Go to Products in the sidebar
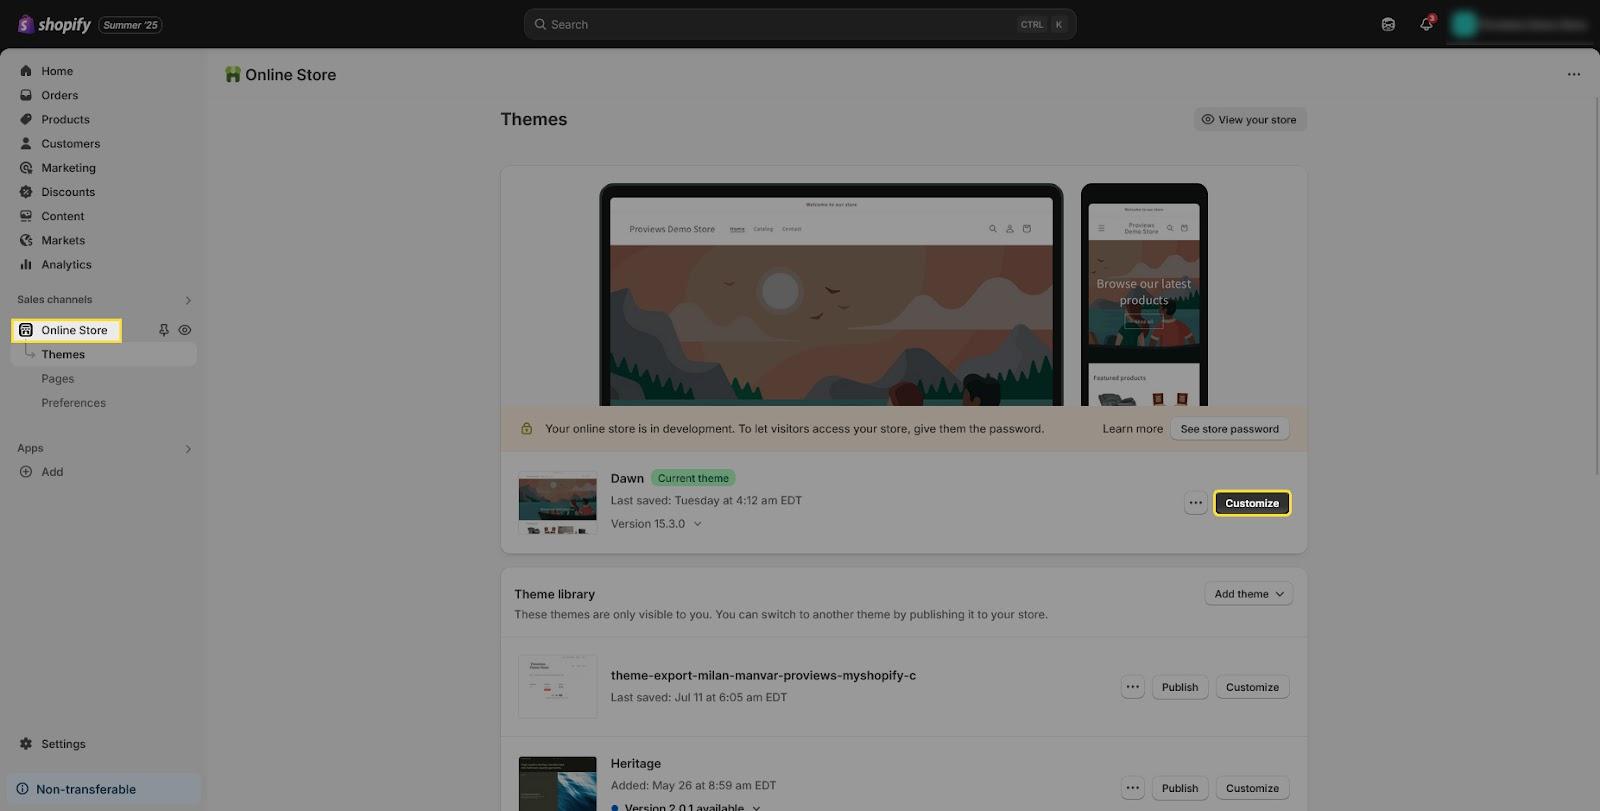 click(x=65, y=119)
